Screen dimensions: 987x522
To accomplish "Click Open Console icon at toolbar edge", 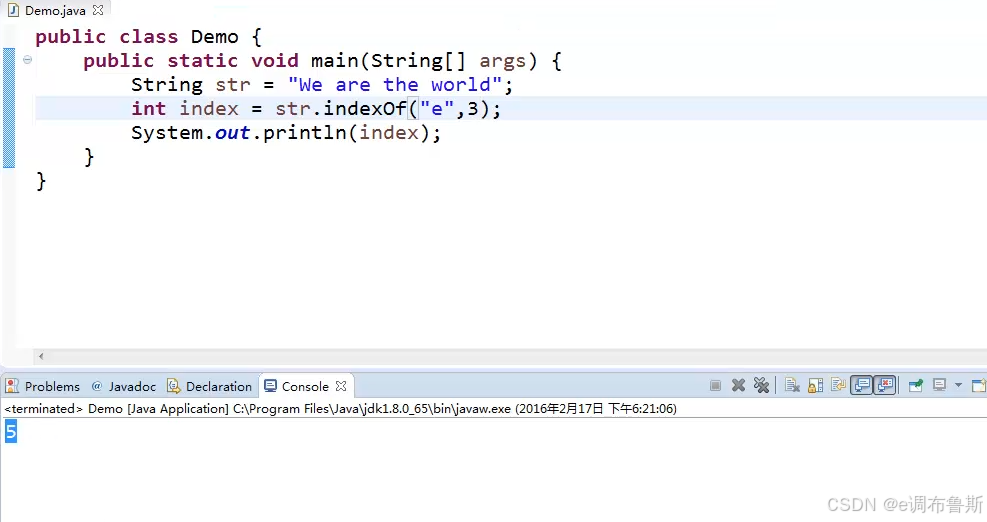I will pos(979,385).
